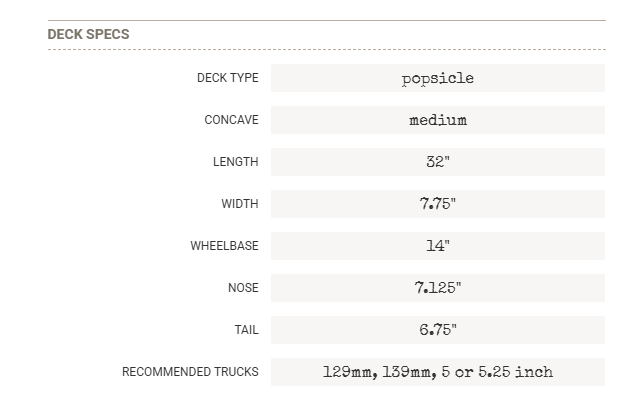This screenshot has width=623, height=402.
Task: Click the RECOMMENDED TRUCKS label
Action: click(190, 372)
